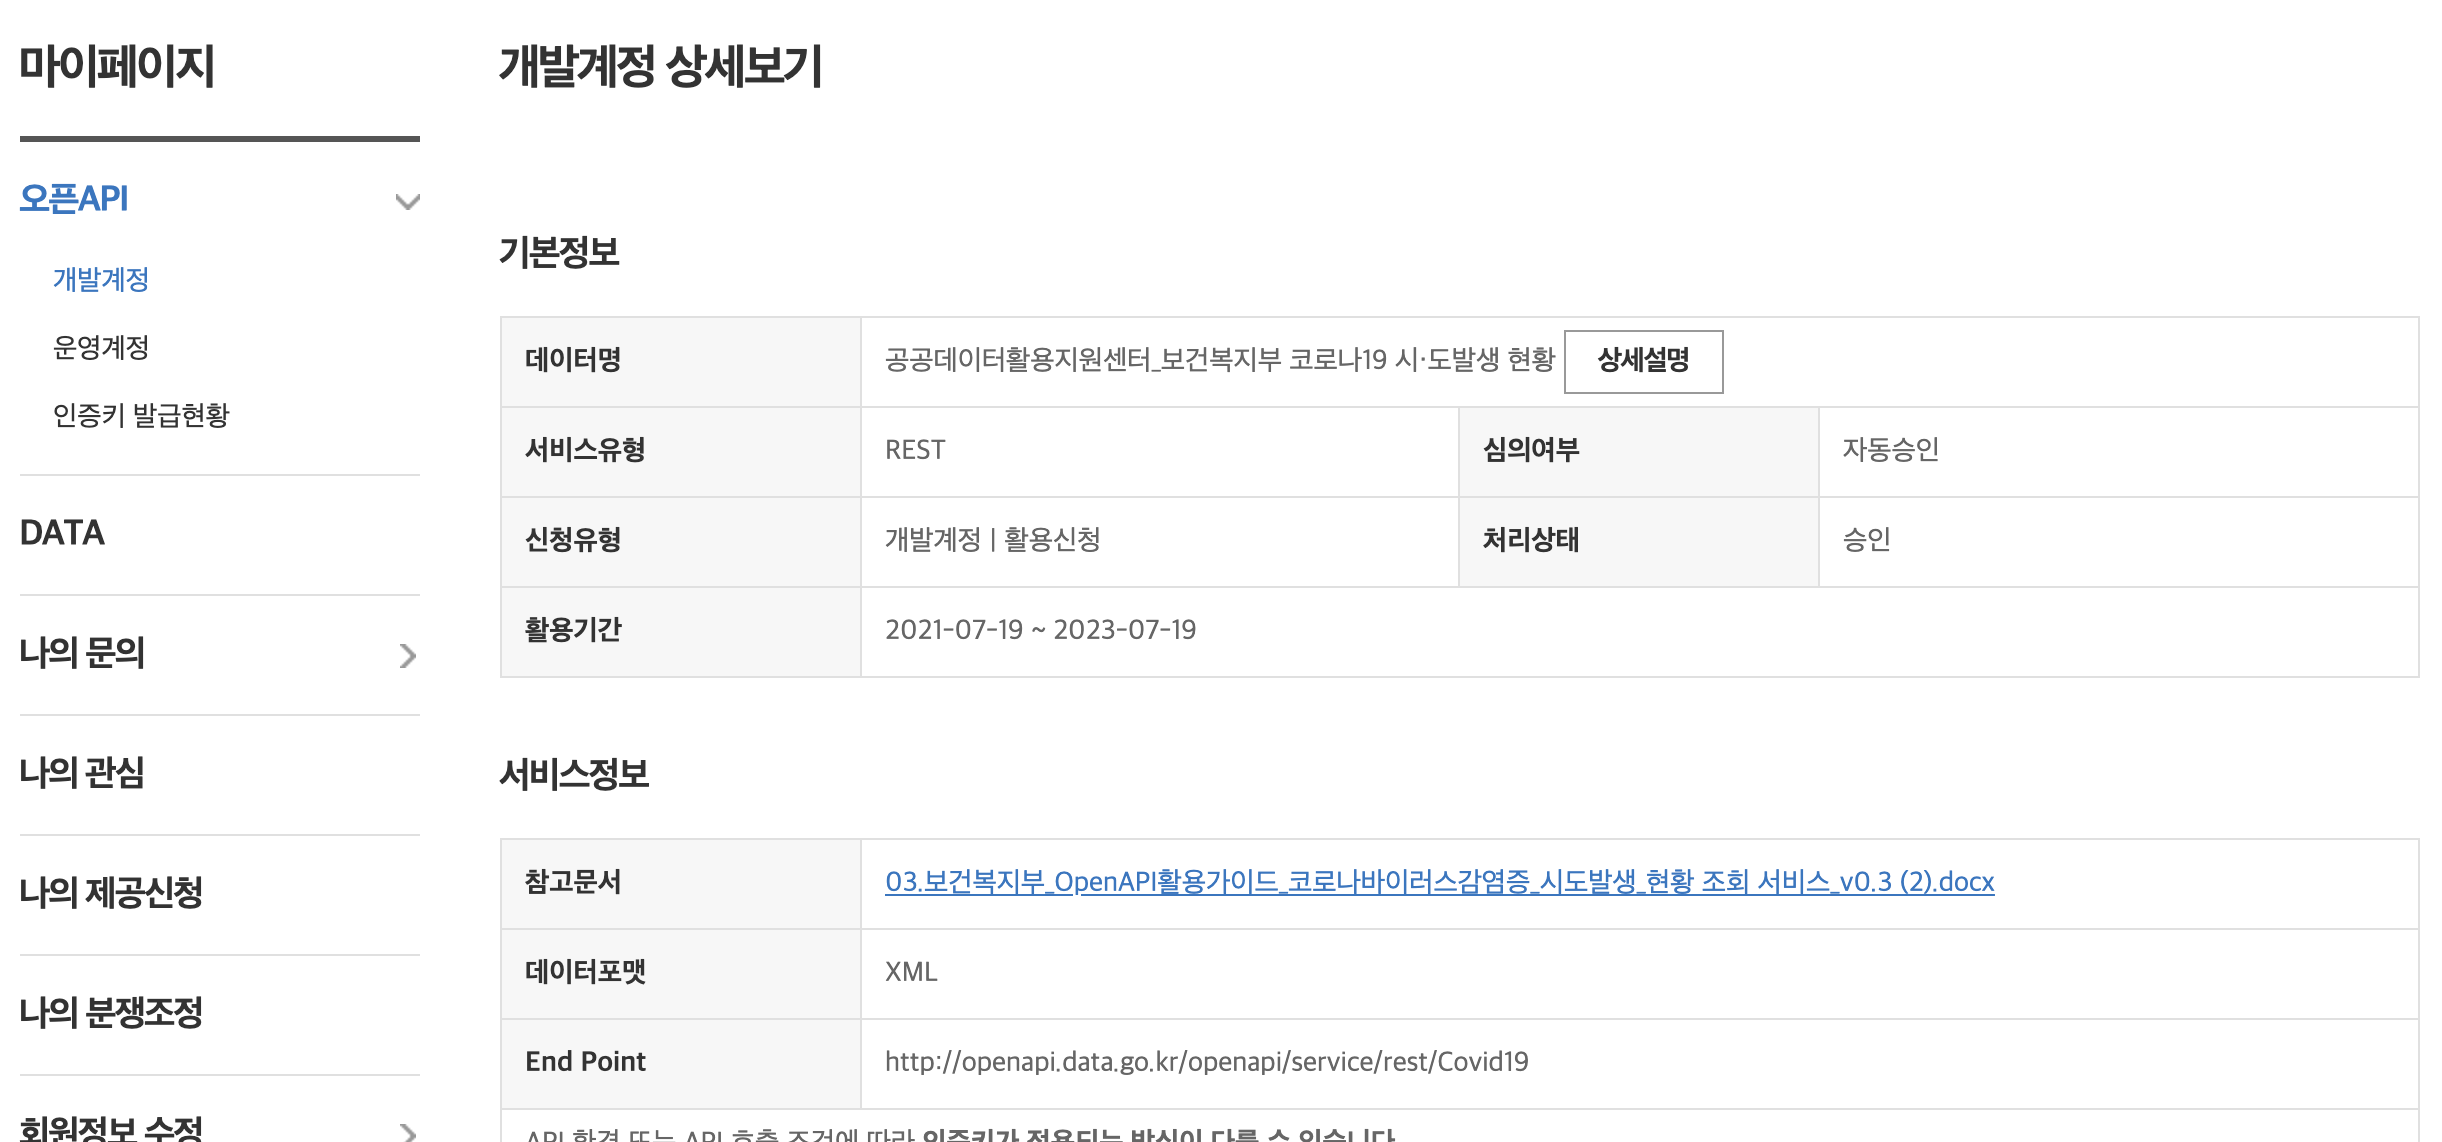Open the DATA menu
This screenshot has width=2442, height=1142.
[62, 533]
